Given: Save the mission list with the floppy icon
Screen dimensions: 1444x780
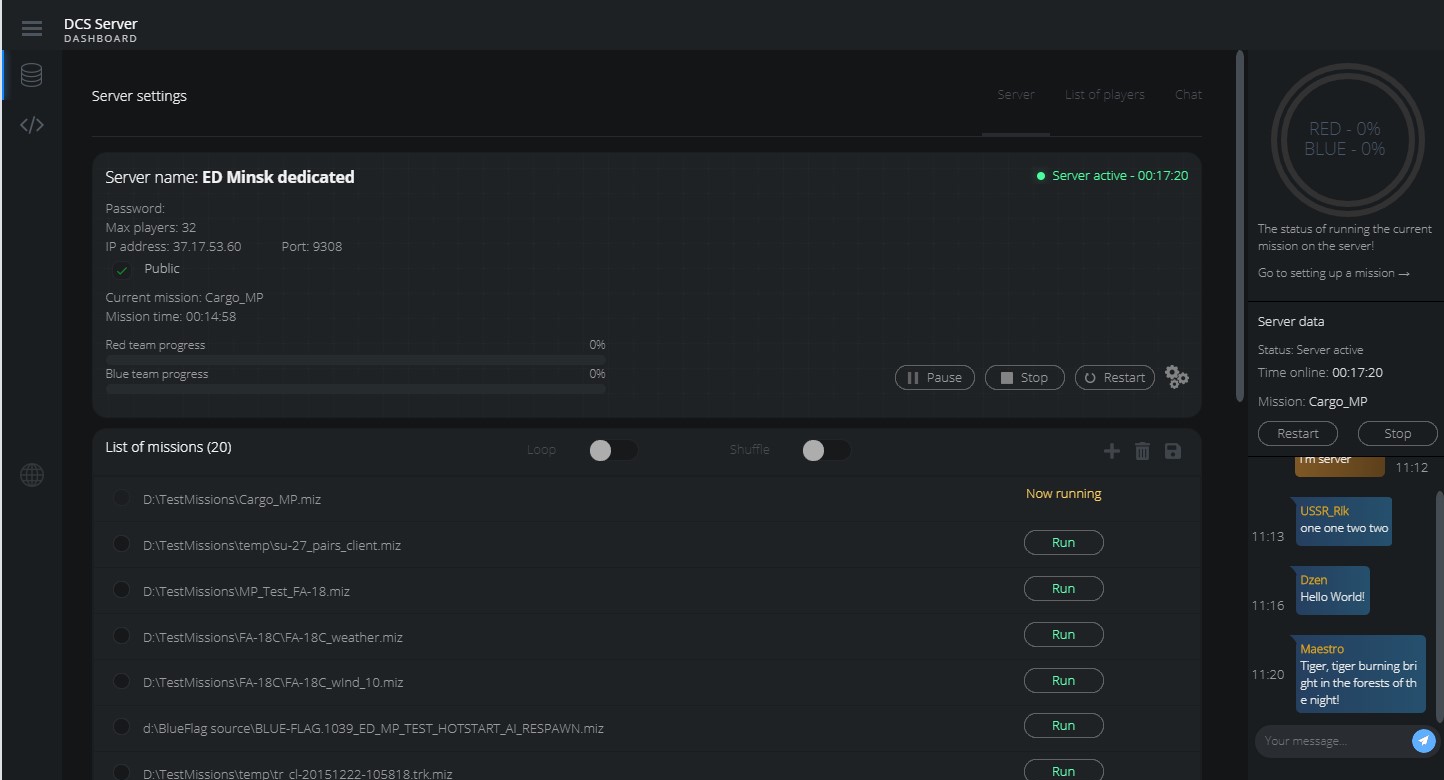Looking at the screenshot, I should click(x=1172, y=451).
